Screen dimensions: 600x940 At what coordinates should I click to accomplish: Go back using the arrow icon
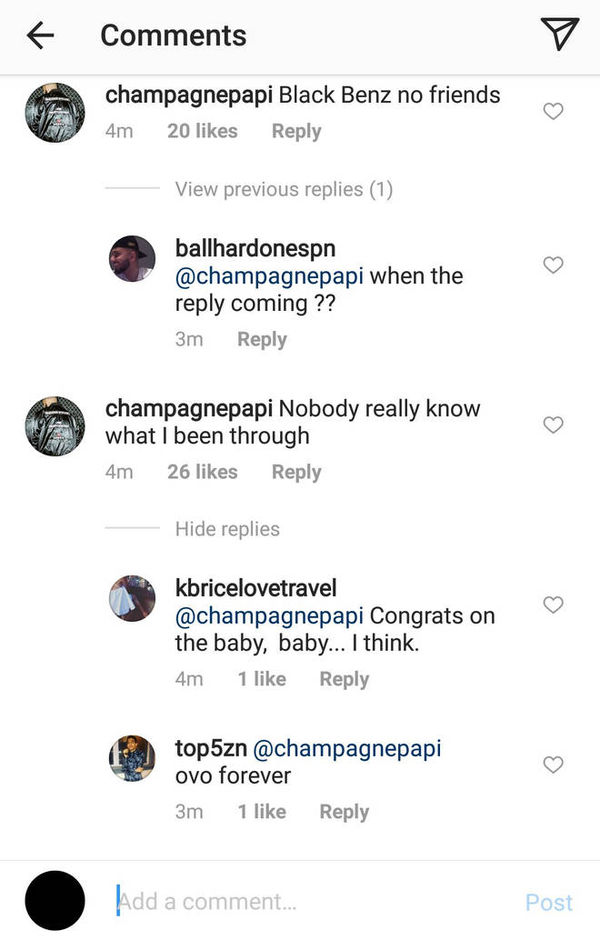[40, 35]
